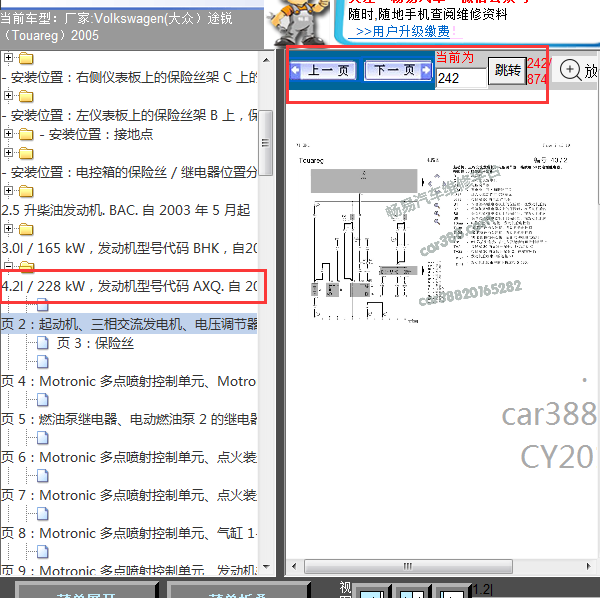Click the folder icon above 3.0l / 165 kW entry
The height and width of the screenshot is (598, 600).
tap(26, 229)
